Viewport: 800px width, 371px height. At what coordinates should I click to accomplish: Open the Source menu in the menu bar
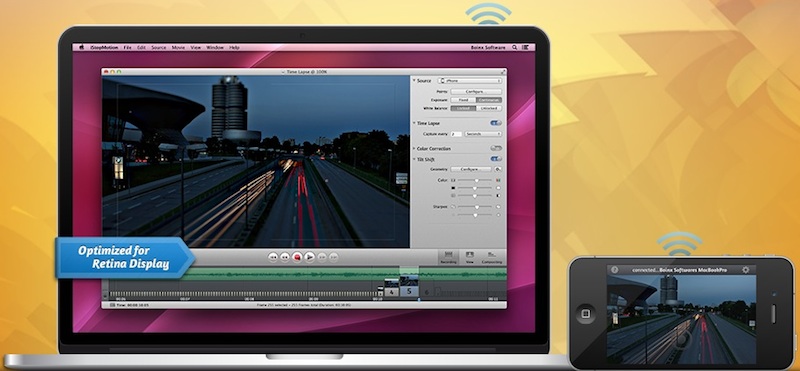tap(159, 47)
